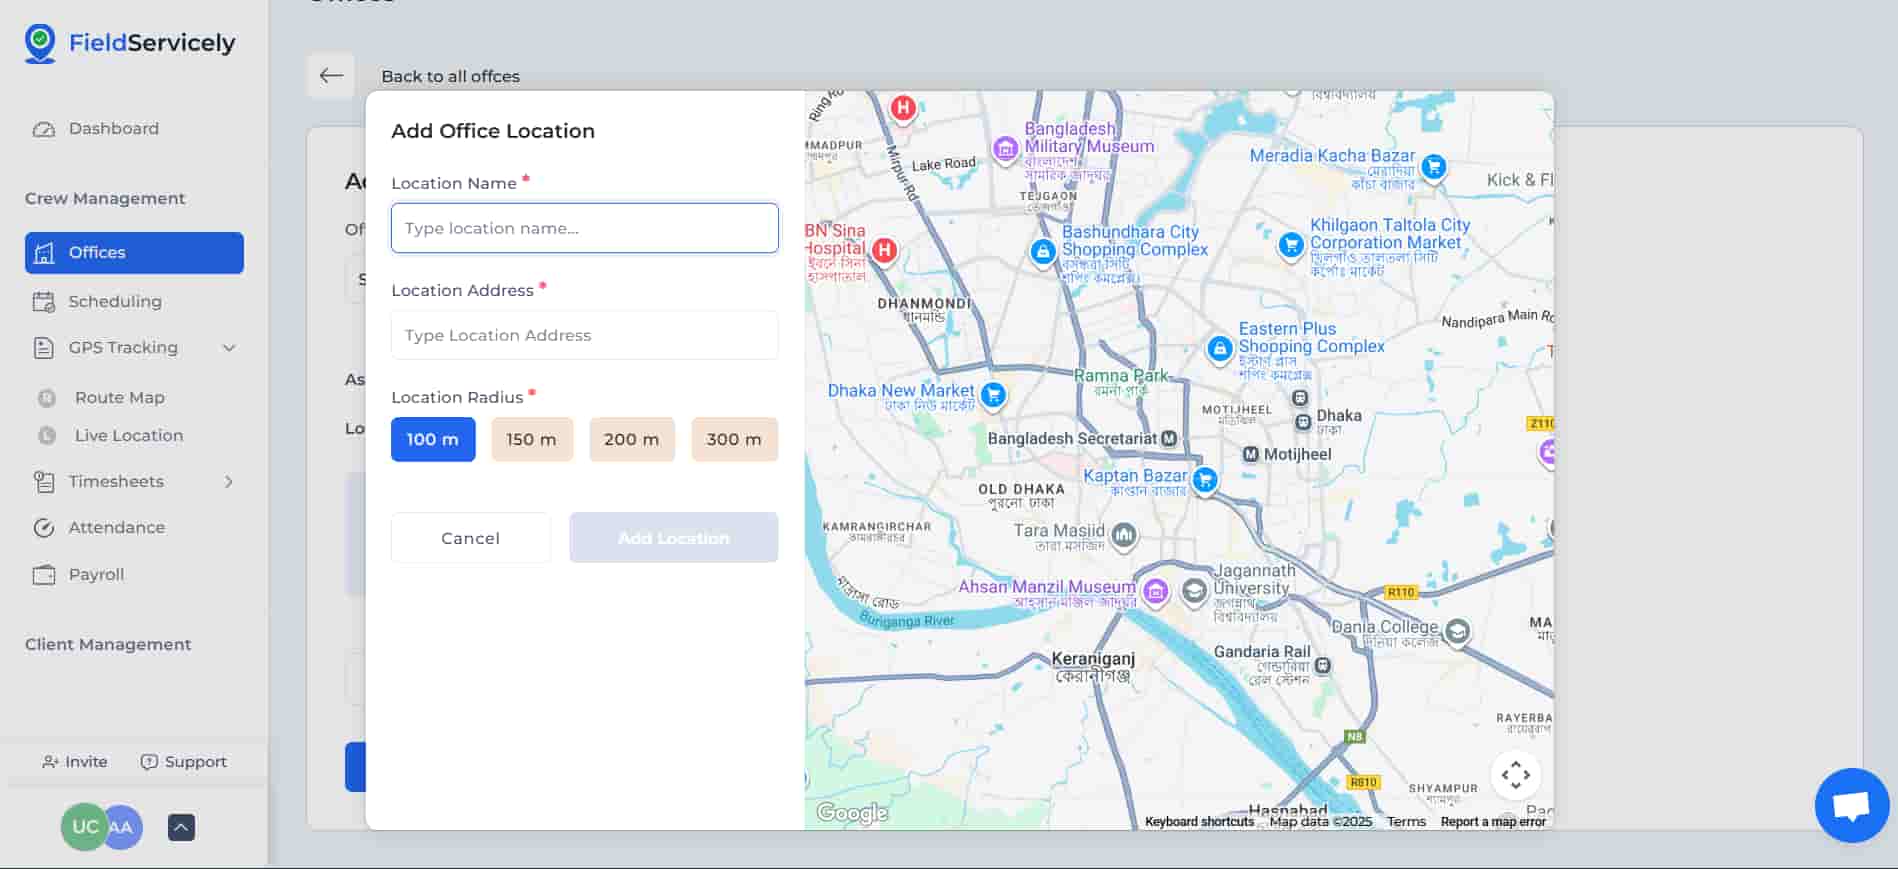Image resolution: width=1898 pixels, height=869 pixels.
Task: Click the Jagannath University marker
Action: coord(1194,590)
